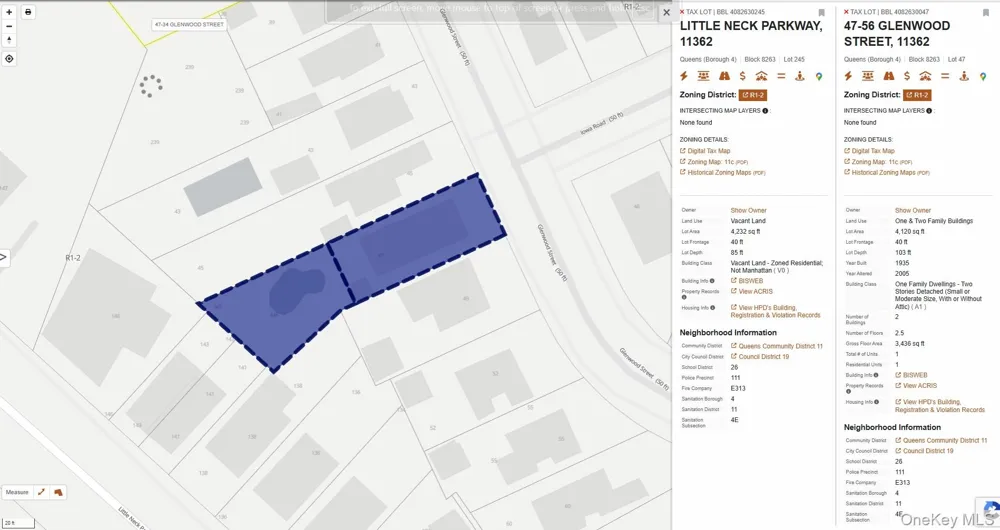Open Digital Tax Map link in Little Neck panel
This screenshot has width=1000, height=530.
pyautogui.click(x=705, y=151)
